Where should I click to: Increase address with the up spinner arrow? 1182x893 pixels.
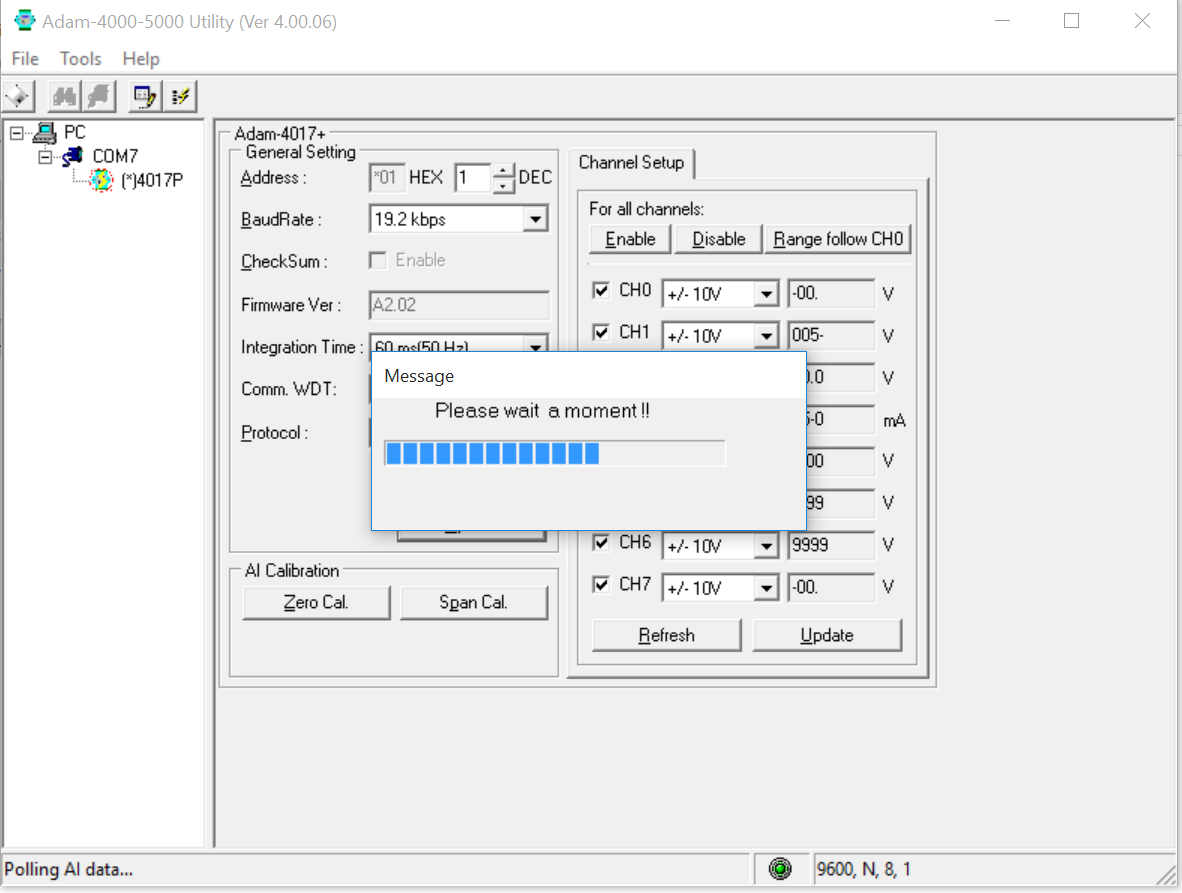(x=503, y=171)
